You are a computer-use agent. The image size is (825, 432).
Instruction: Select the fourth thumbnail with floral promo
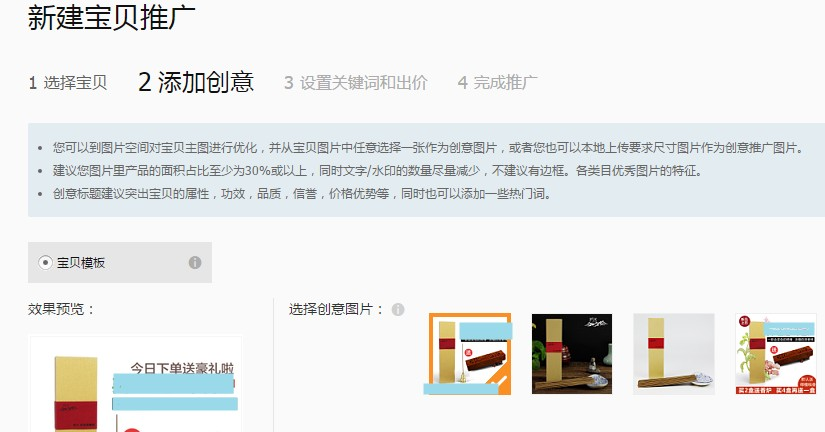776,354
